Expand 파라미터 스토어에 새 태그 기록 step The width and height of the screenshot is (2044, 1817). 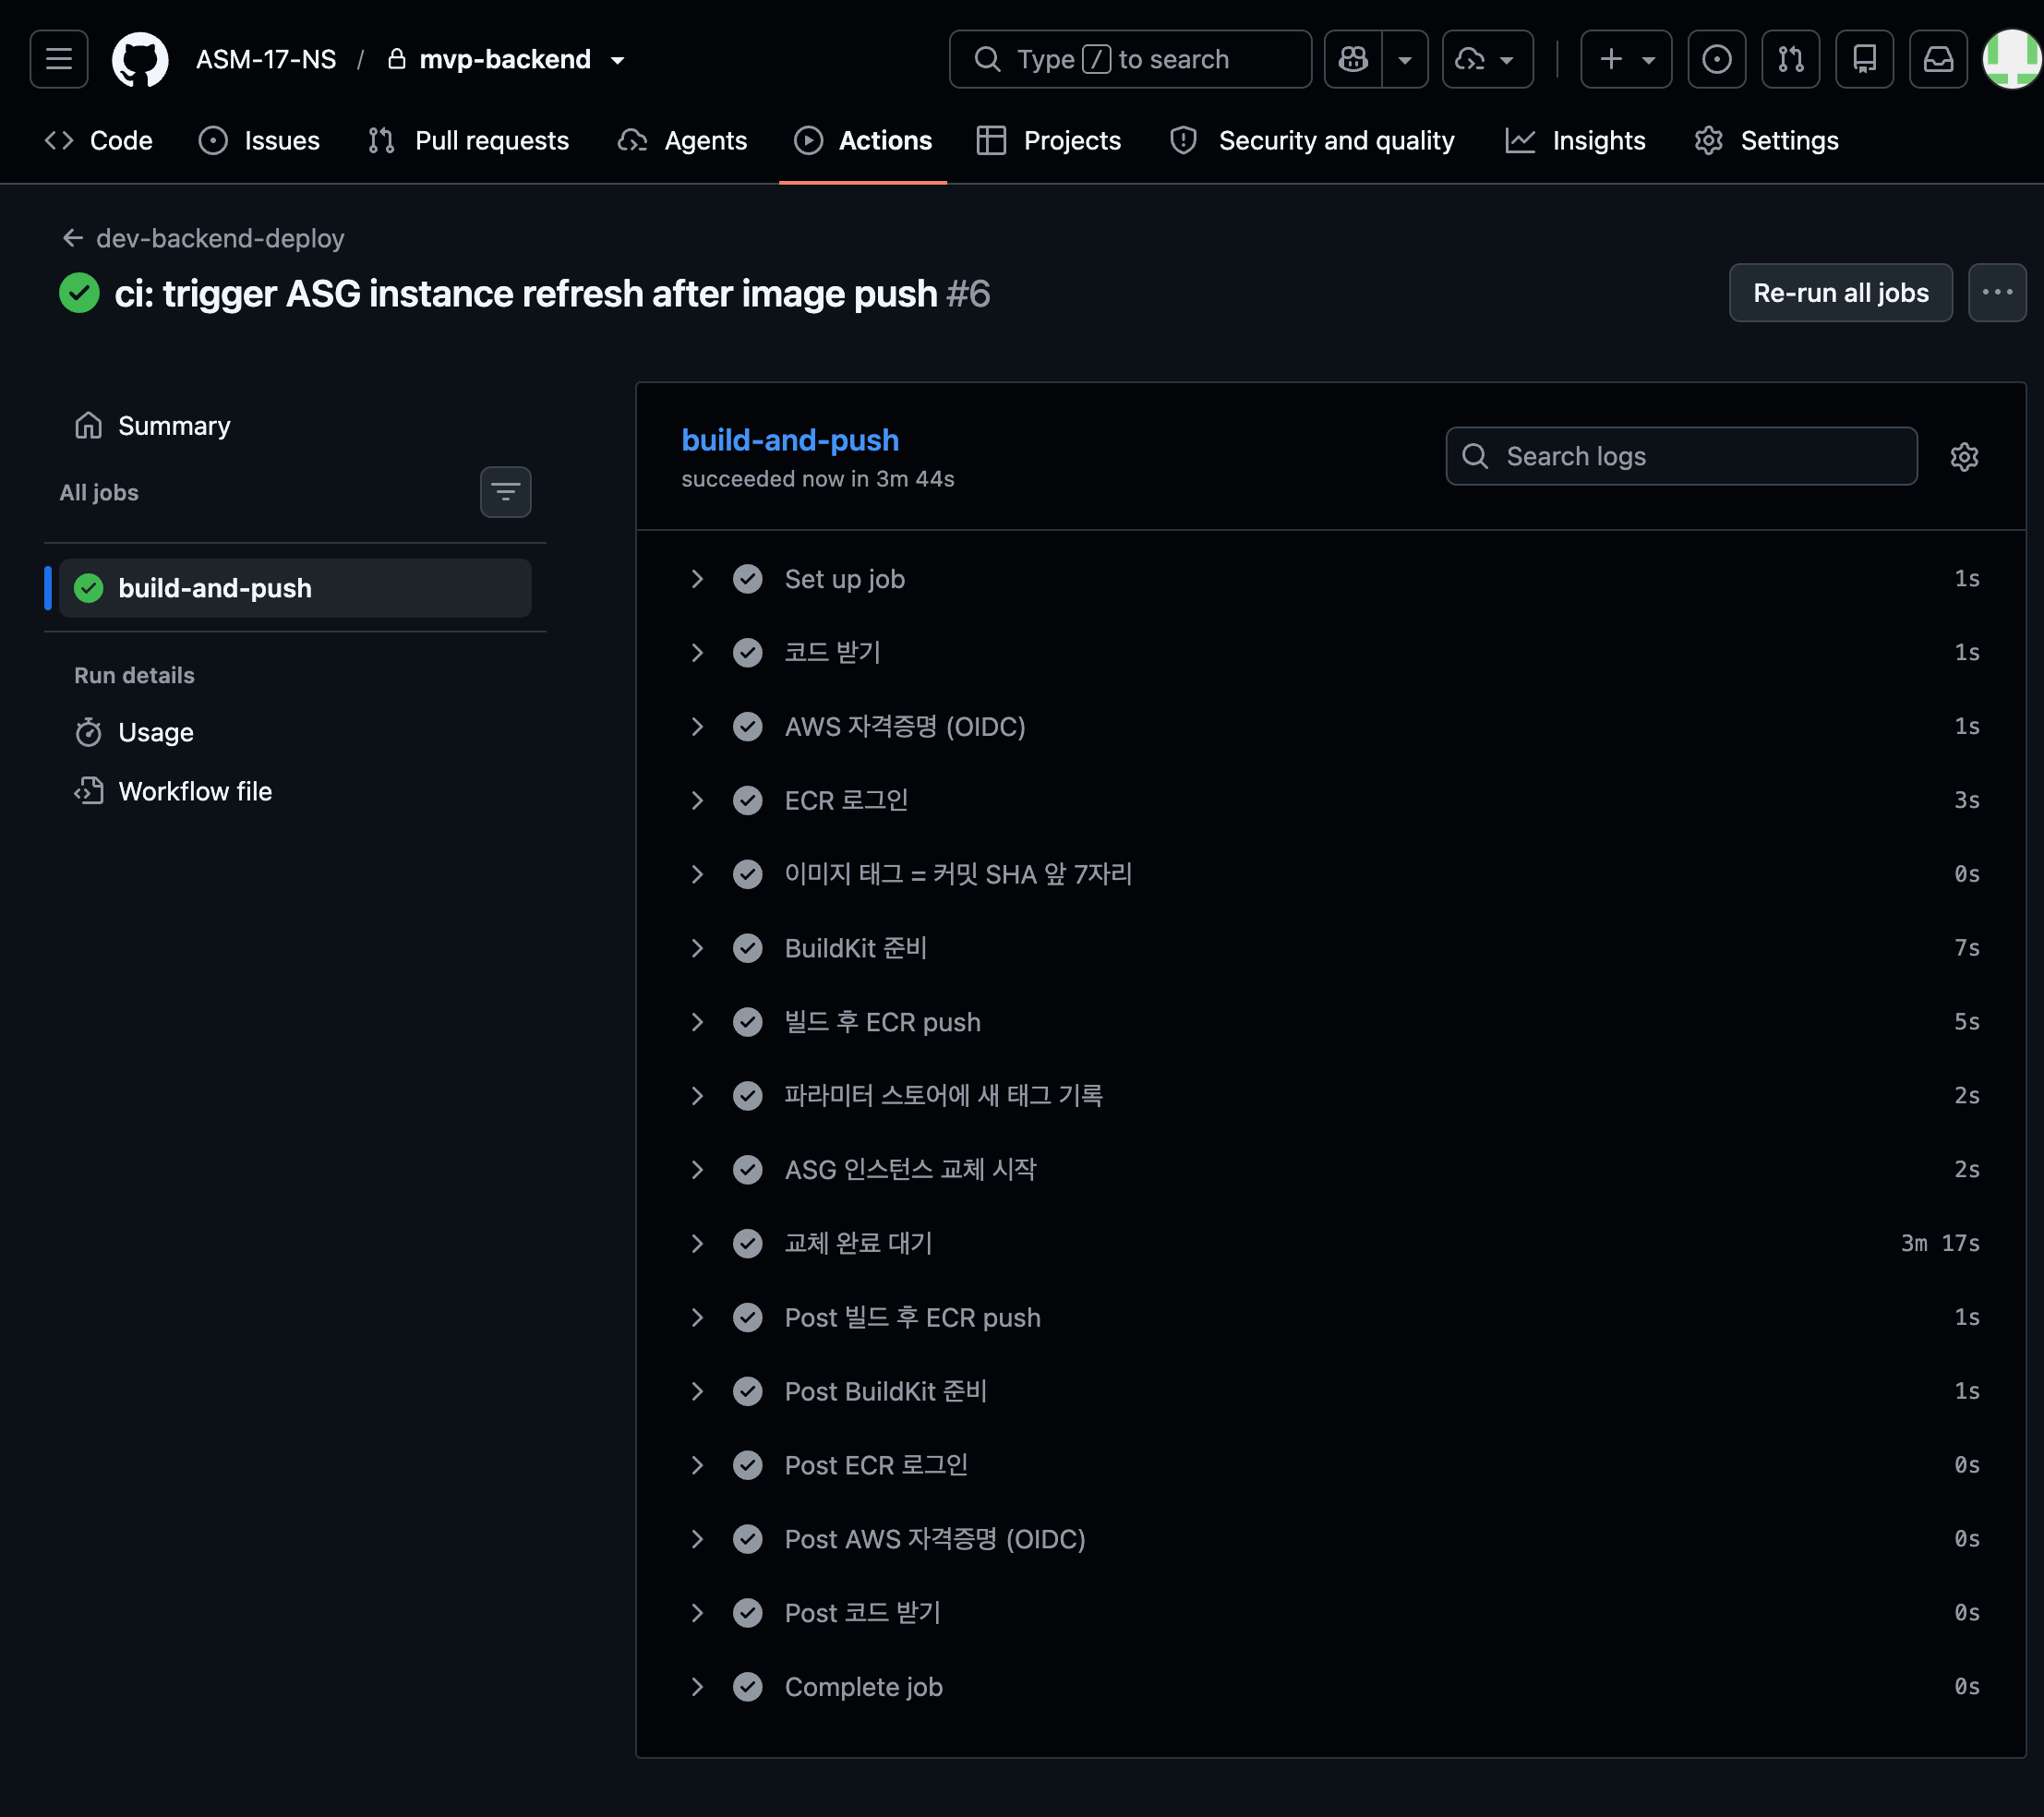1331,1096
